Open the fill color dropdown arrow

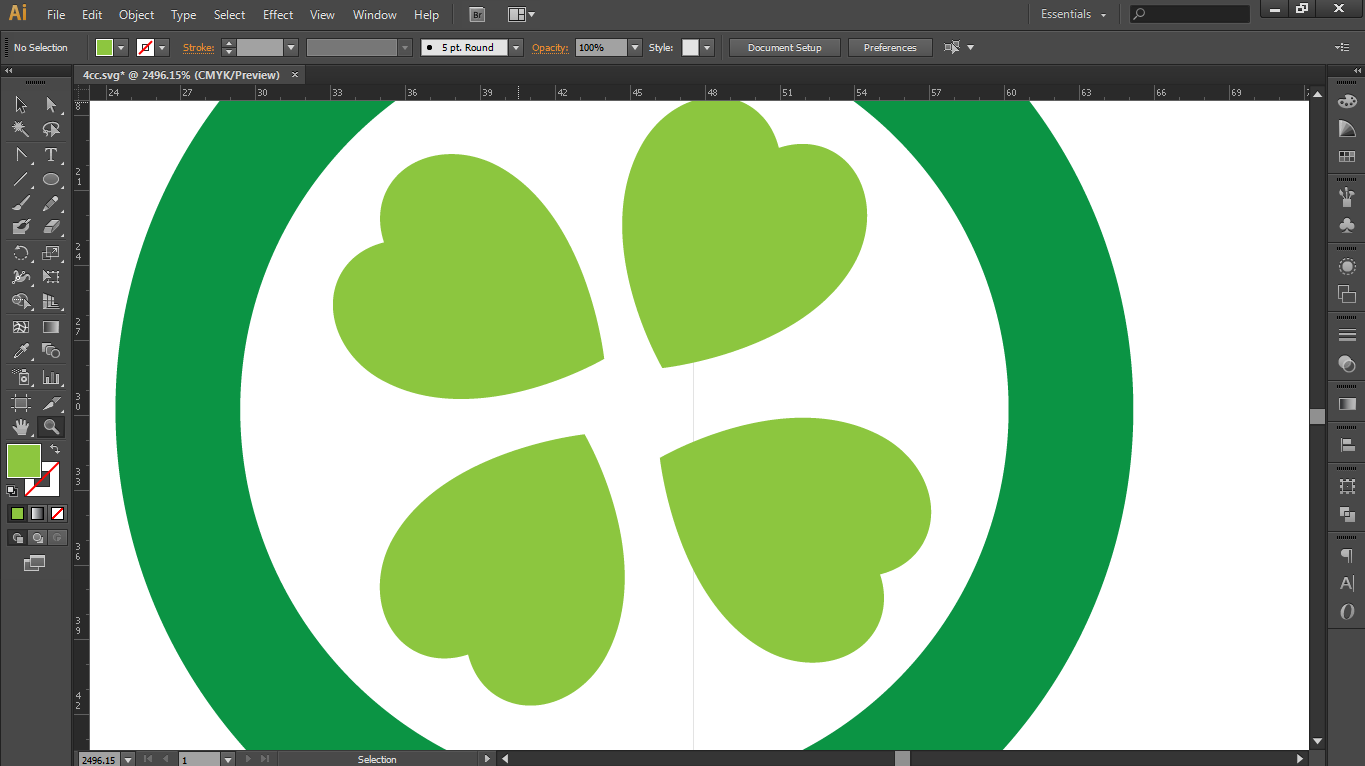click(x=121, y=47)
